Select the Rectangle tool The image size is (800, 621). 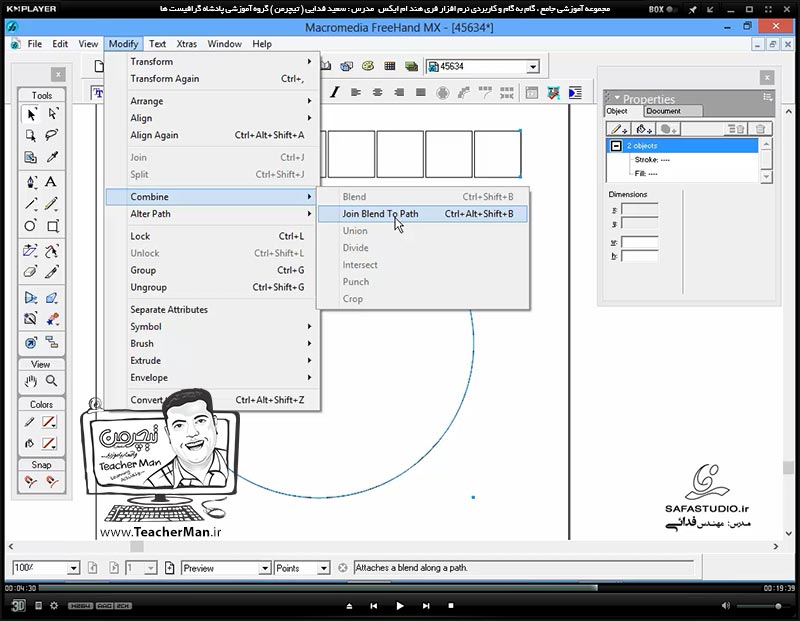pyautogui.click(x=53, y=226)
